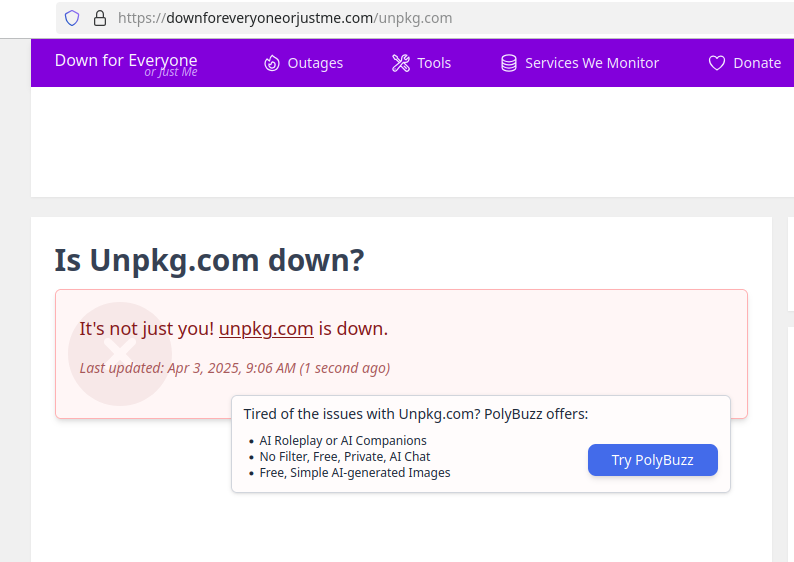The height and width of the screenshot is (562, 794).
Task: Click 'Free, Simple AI-generated Images' bullet
Action: coord(354,472)
